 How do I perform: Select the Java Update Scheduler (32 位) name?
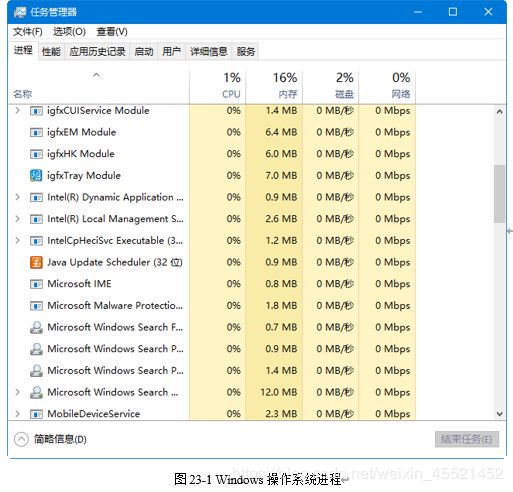click(x=115, y=262)
